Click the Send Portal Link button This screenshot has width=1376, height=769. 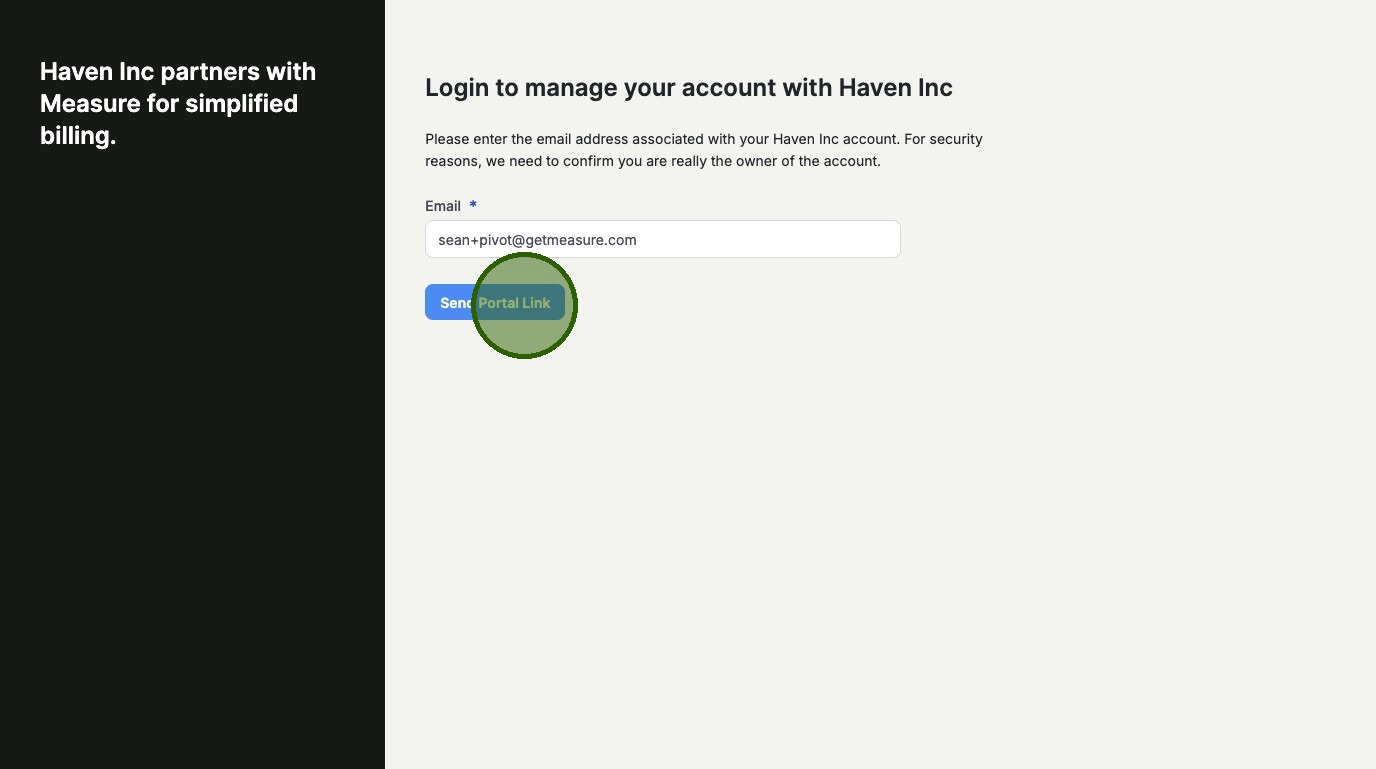(x=495, y=303)
